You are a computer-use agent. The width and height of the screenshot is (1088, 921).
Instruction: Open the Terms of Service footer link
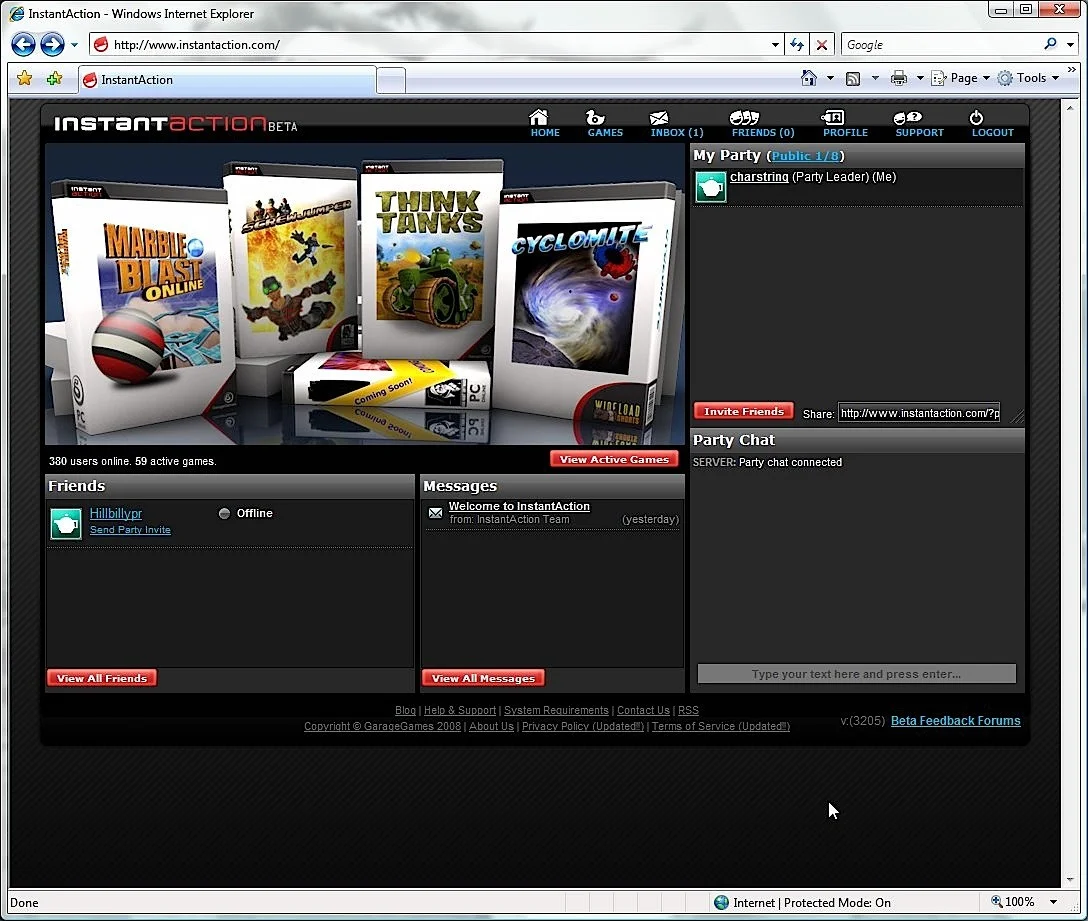pyautogui.click(x=721, y=726)
